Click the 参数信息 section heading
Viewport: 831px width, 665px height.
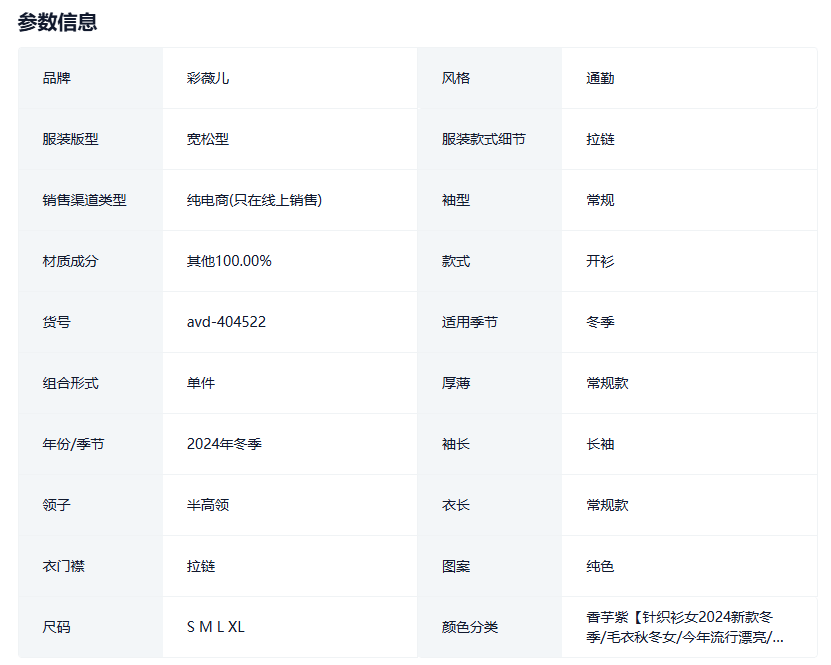point(57,22)
